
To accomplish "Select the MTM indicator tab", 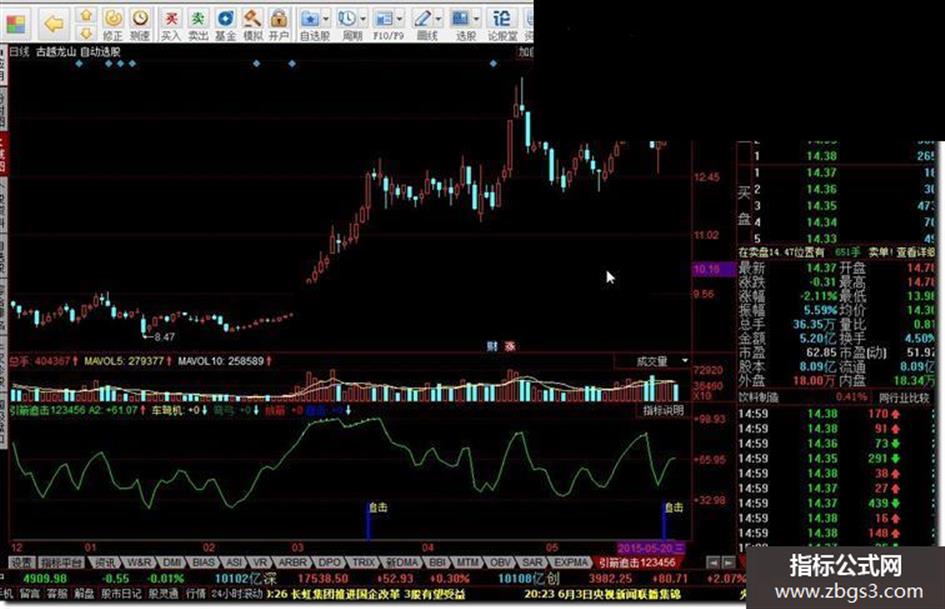I will coord(468,563).
